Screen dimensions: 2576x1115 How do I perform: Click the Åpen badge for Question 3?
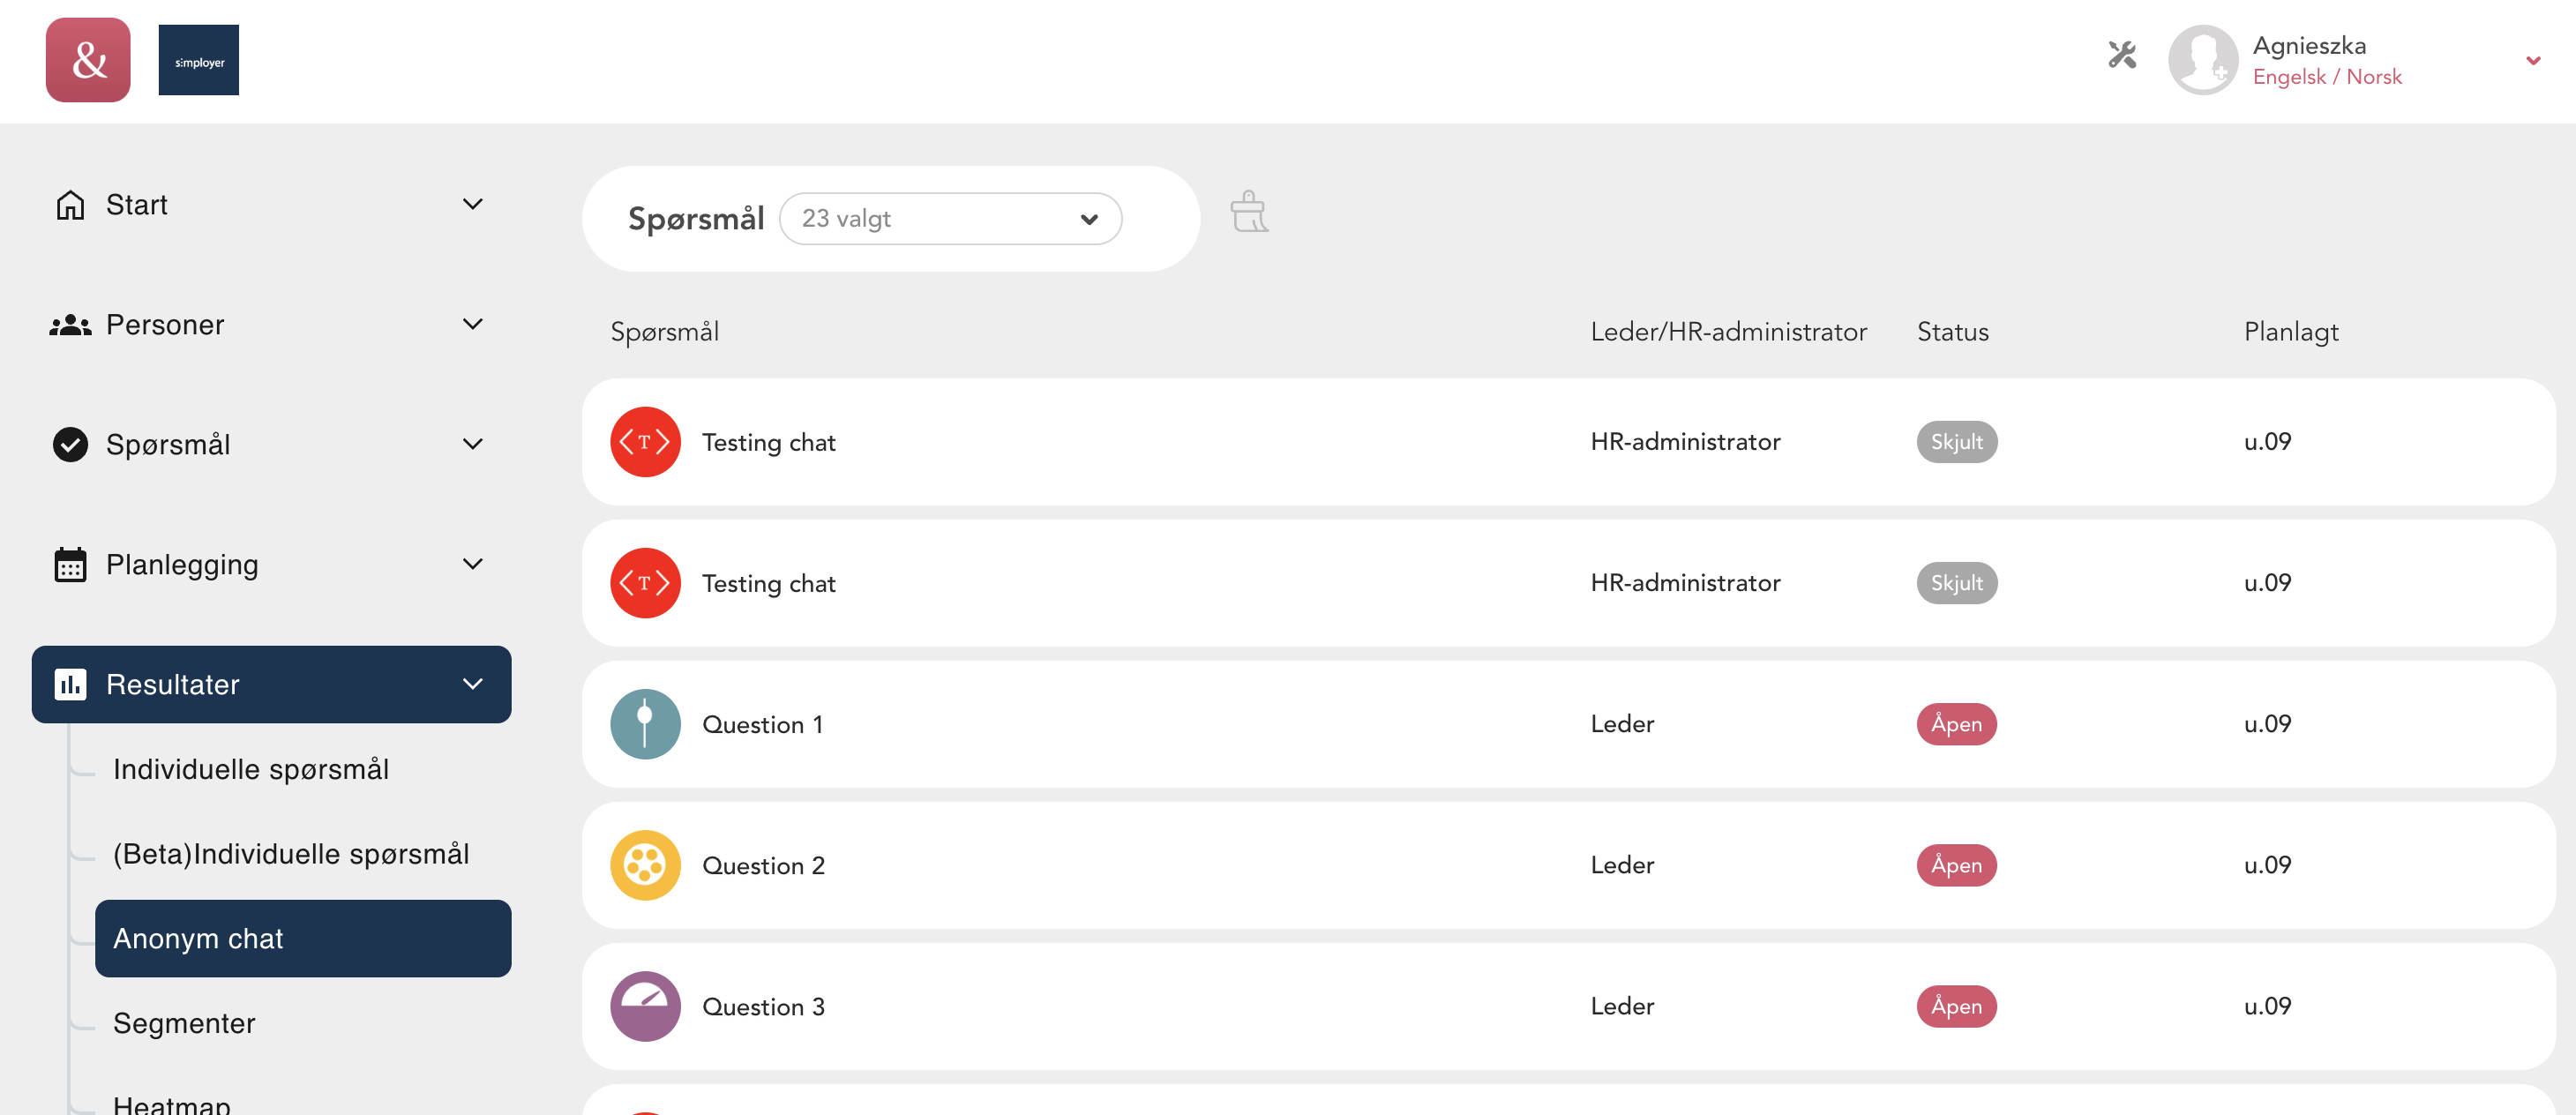pos(1956,1006)
